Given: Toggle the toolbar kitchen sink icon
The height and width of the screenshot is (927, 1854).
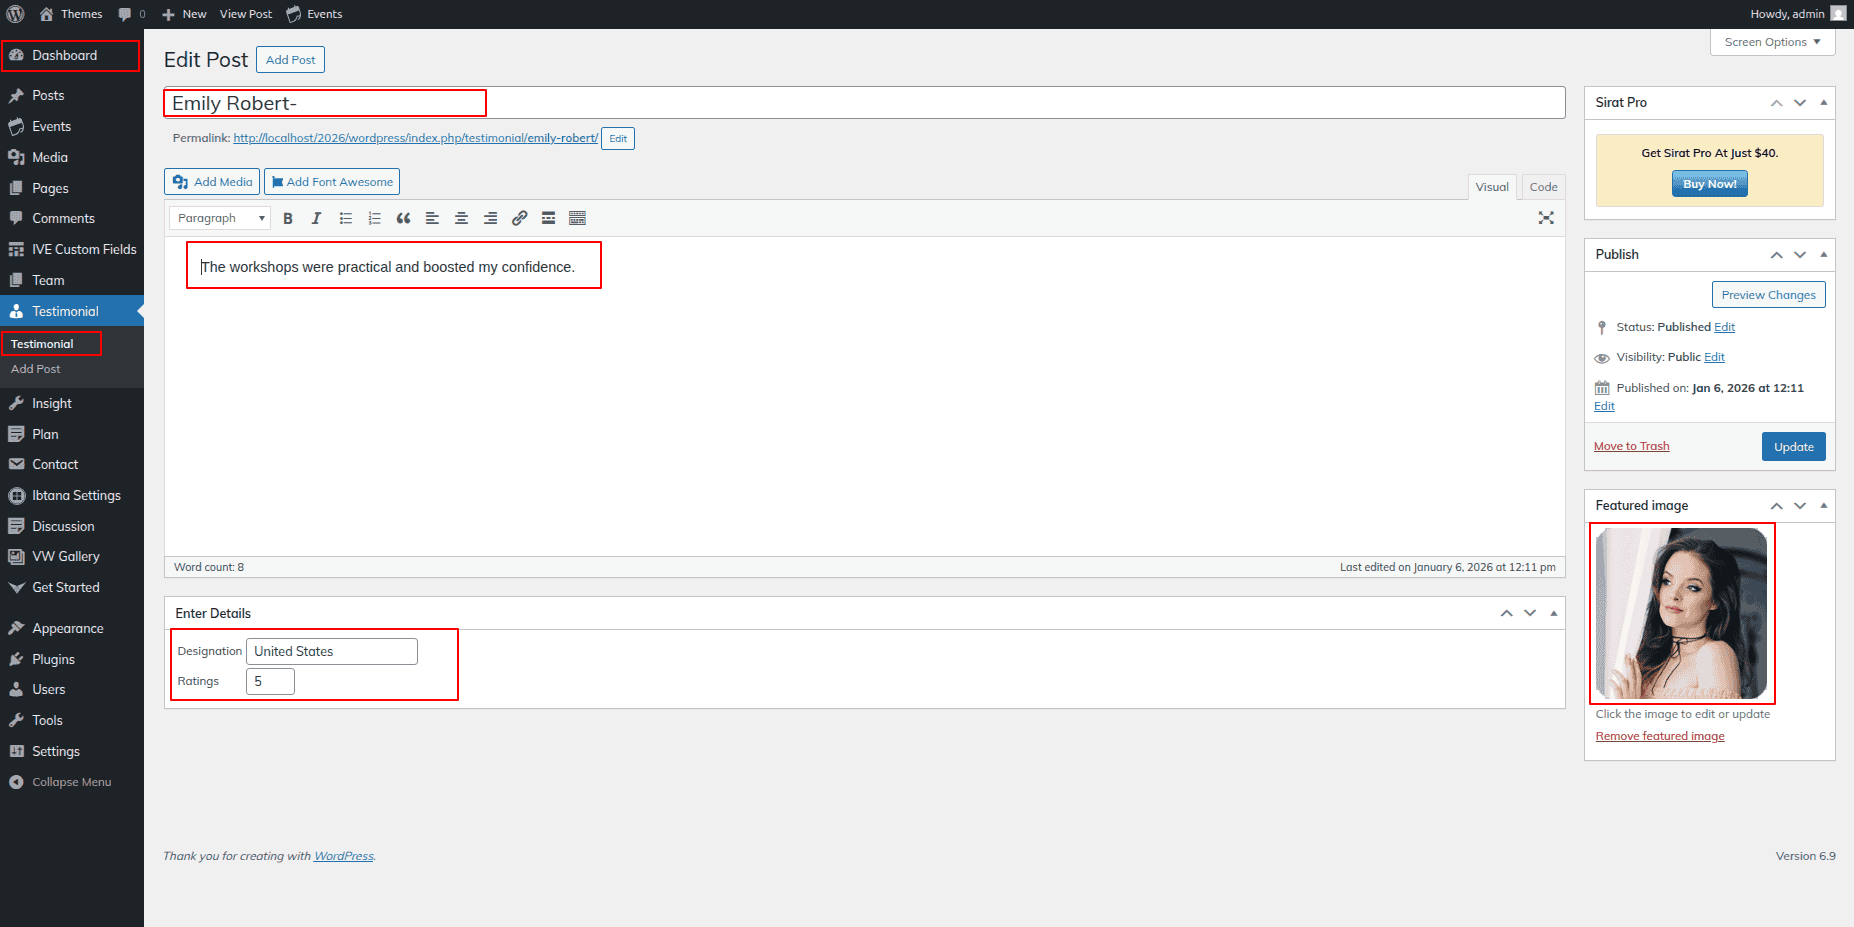Looking at the screenshot, I should (577, 218).
